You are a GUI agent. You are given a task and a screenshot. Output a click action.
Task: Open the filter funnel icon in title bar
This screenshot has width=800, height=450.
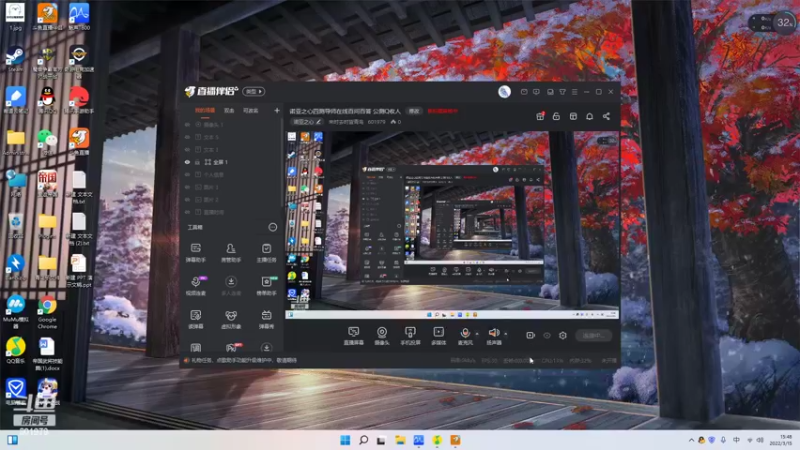coord(562,92)
